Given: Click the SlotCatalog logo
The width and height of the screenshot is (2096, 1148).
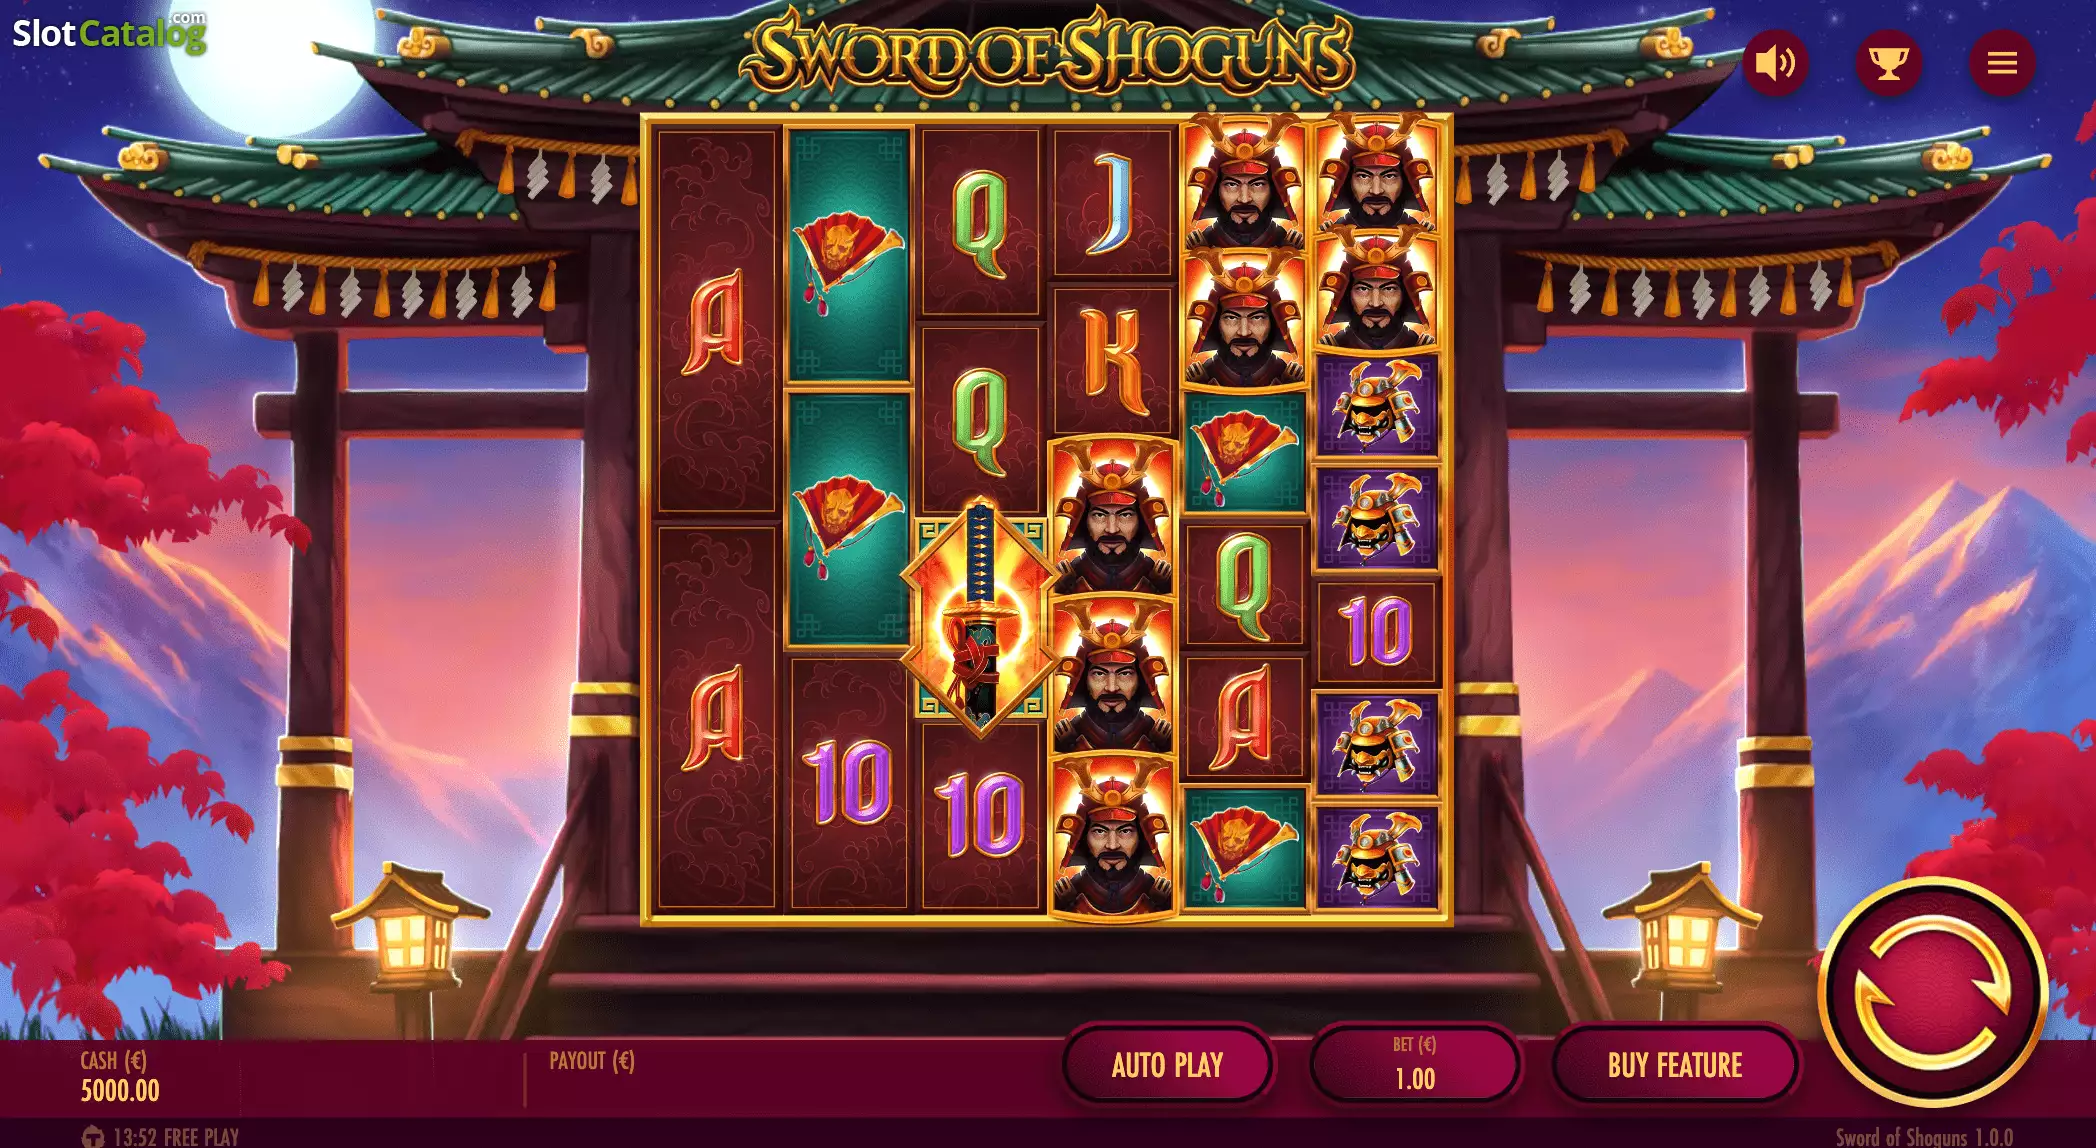Looking at the screenshot, I should (x=109, y=33).
